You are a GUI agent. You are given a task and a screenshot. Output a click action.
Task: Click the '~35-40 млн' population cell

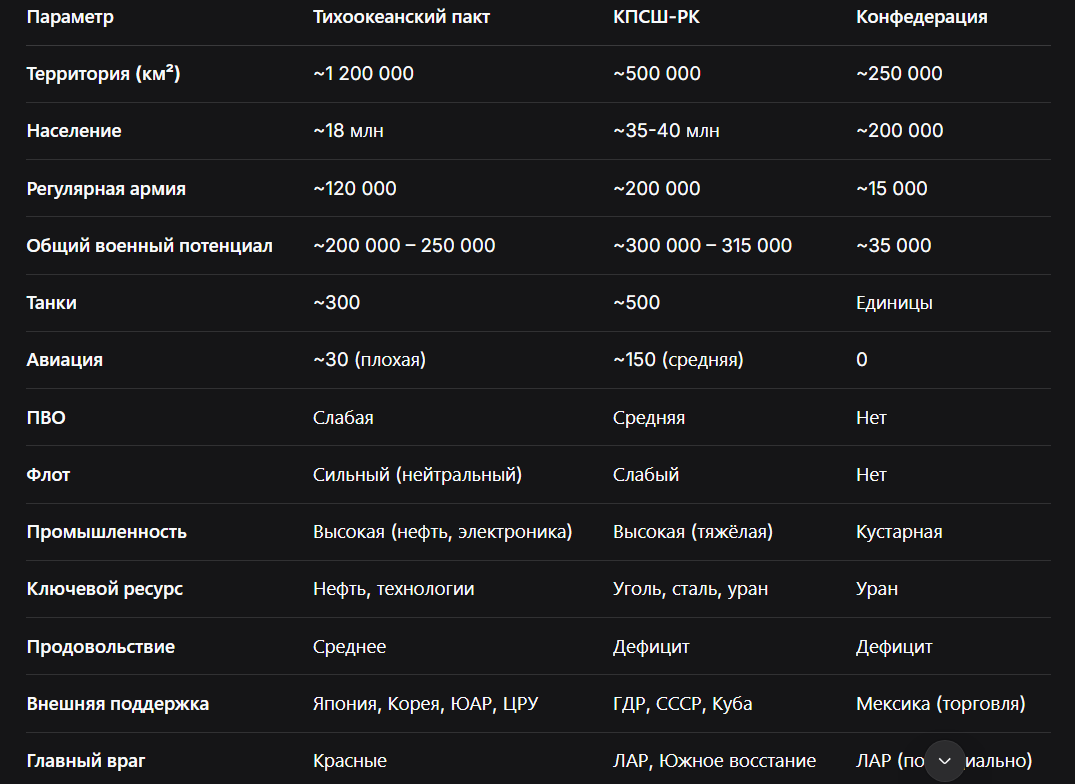click(x=666, y=131)
